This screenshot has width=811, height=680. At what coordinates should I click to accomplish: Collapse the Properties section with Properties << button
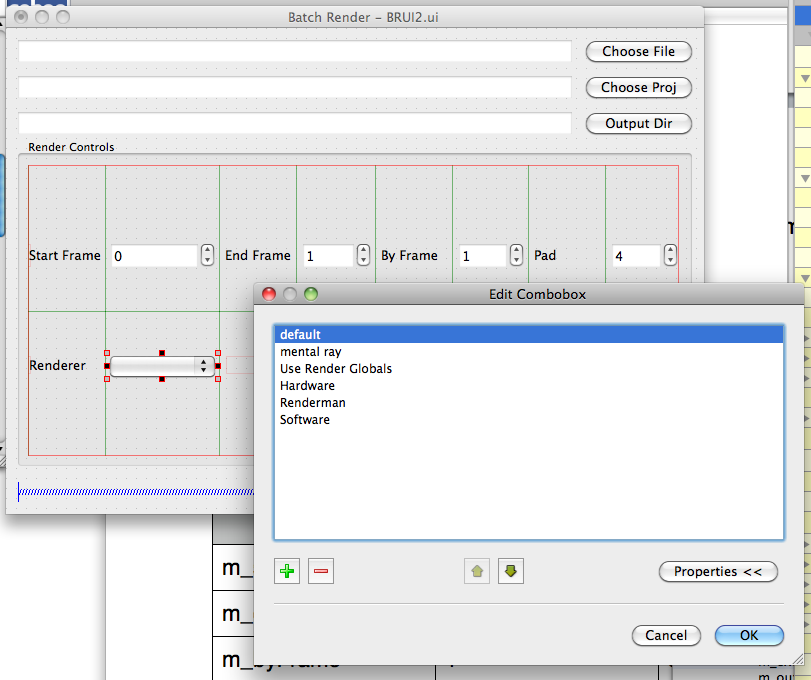tap(718, 571)
